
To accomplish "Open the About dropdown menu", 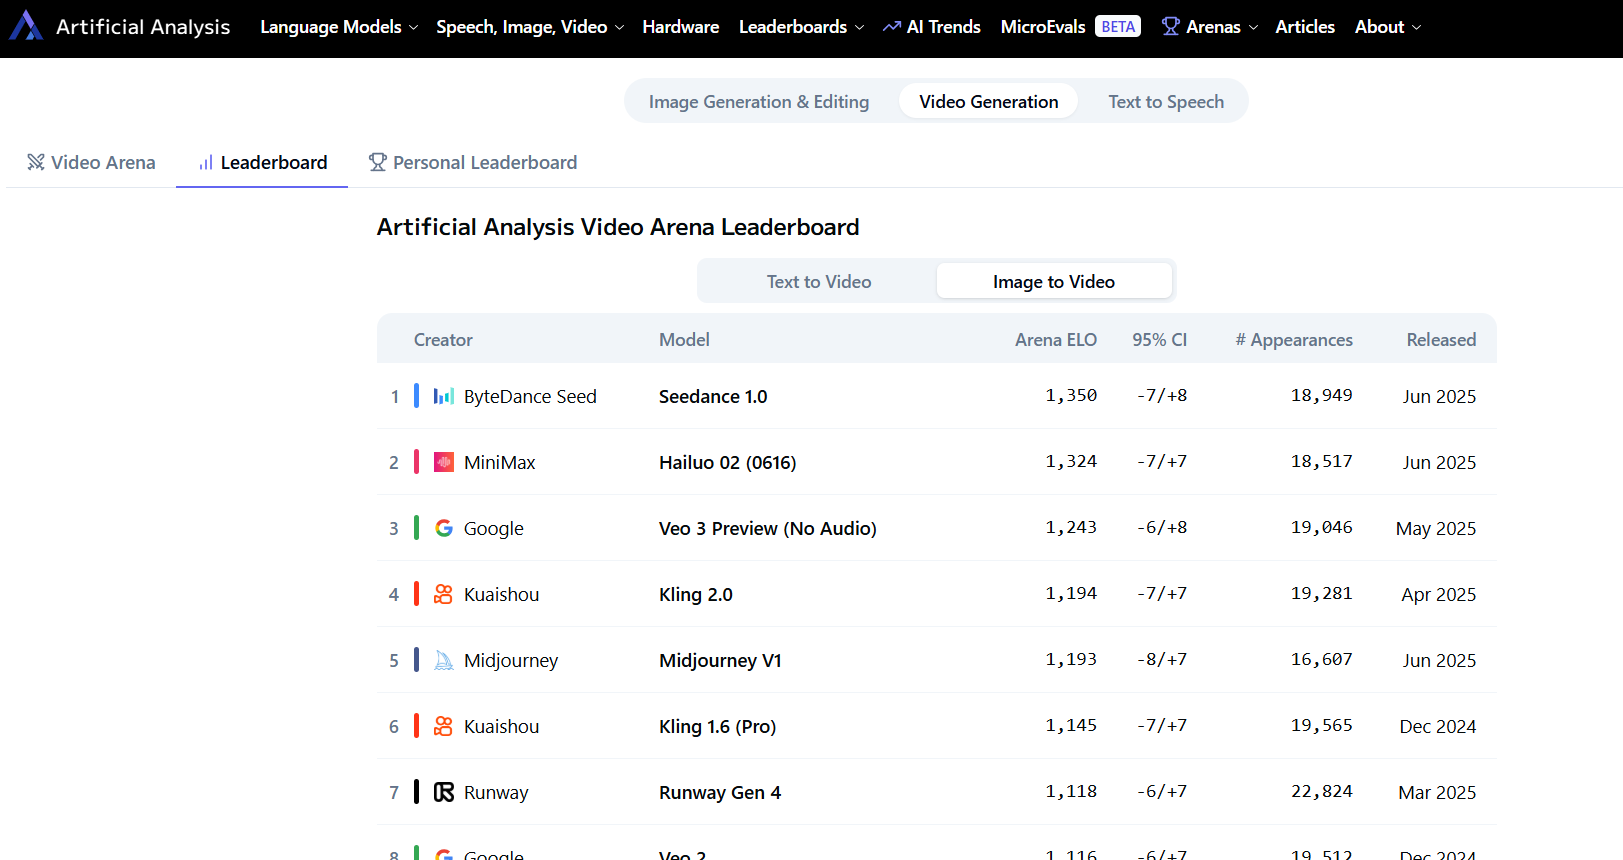I will [x=1388, y=27].
